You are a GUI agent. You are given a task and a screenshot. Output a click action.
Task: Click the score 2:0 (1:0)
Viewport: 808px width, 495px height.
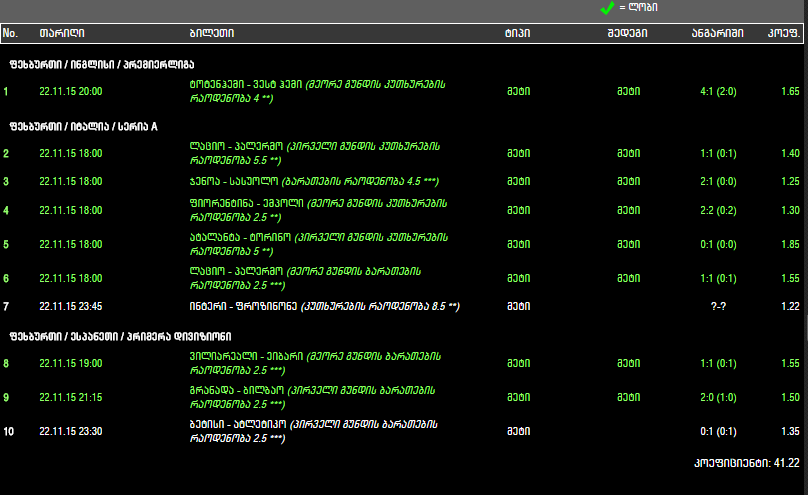coord(718,398)
